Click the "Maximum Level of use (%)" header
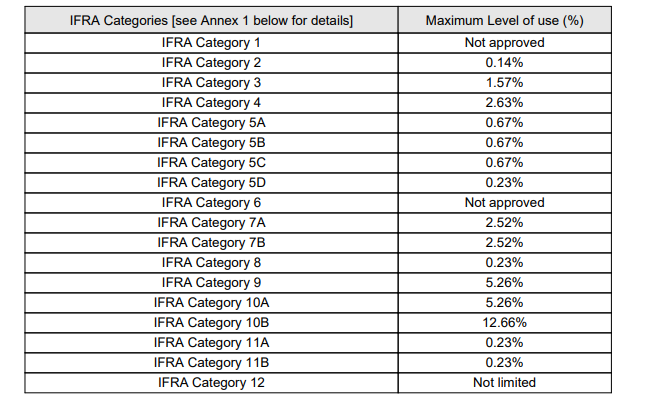Image resolution: width=669 pixels, height=402 pixels. (x=504, y=20)
